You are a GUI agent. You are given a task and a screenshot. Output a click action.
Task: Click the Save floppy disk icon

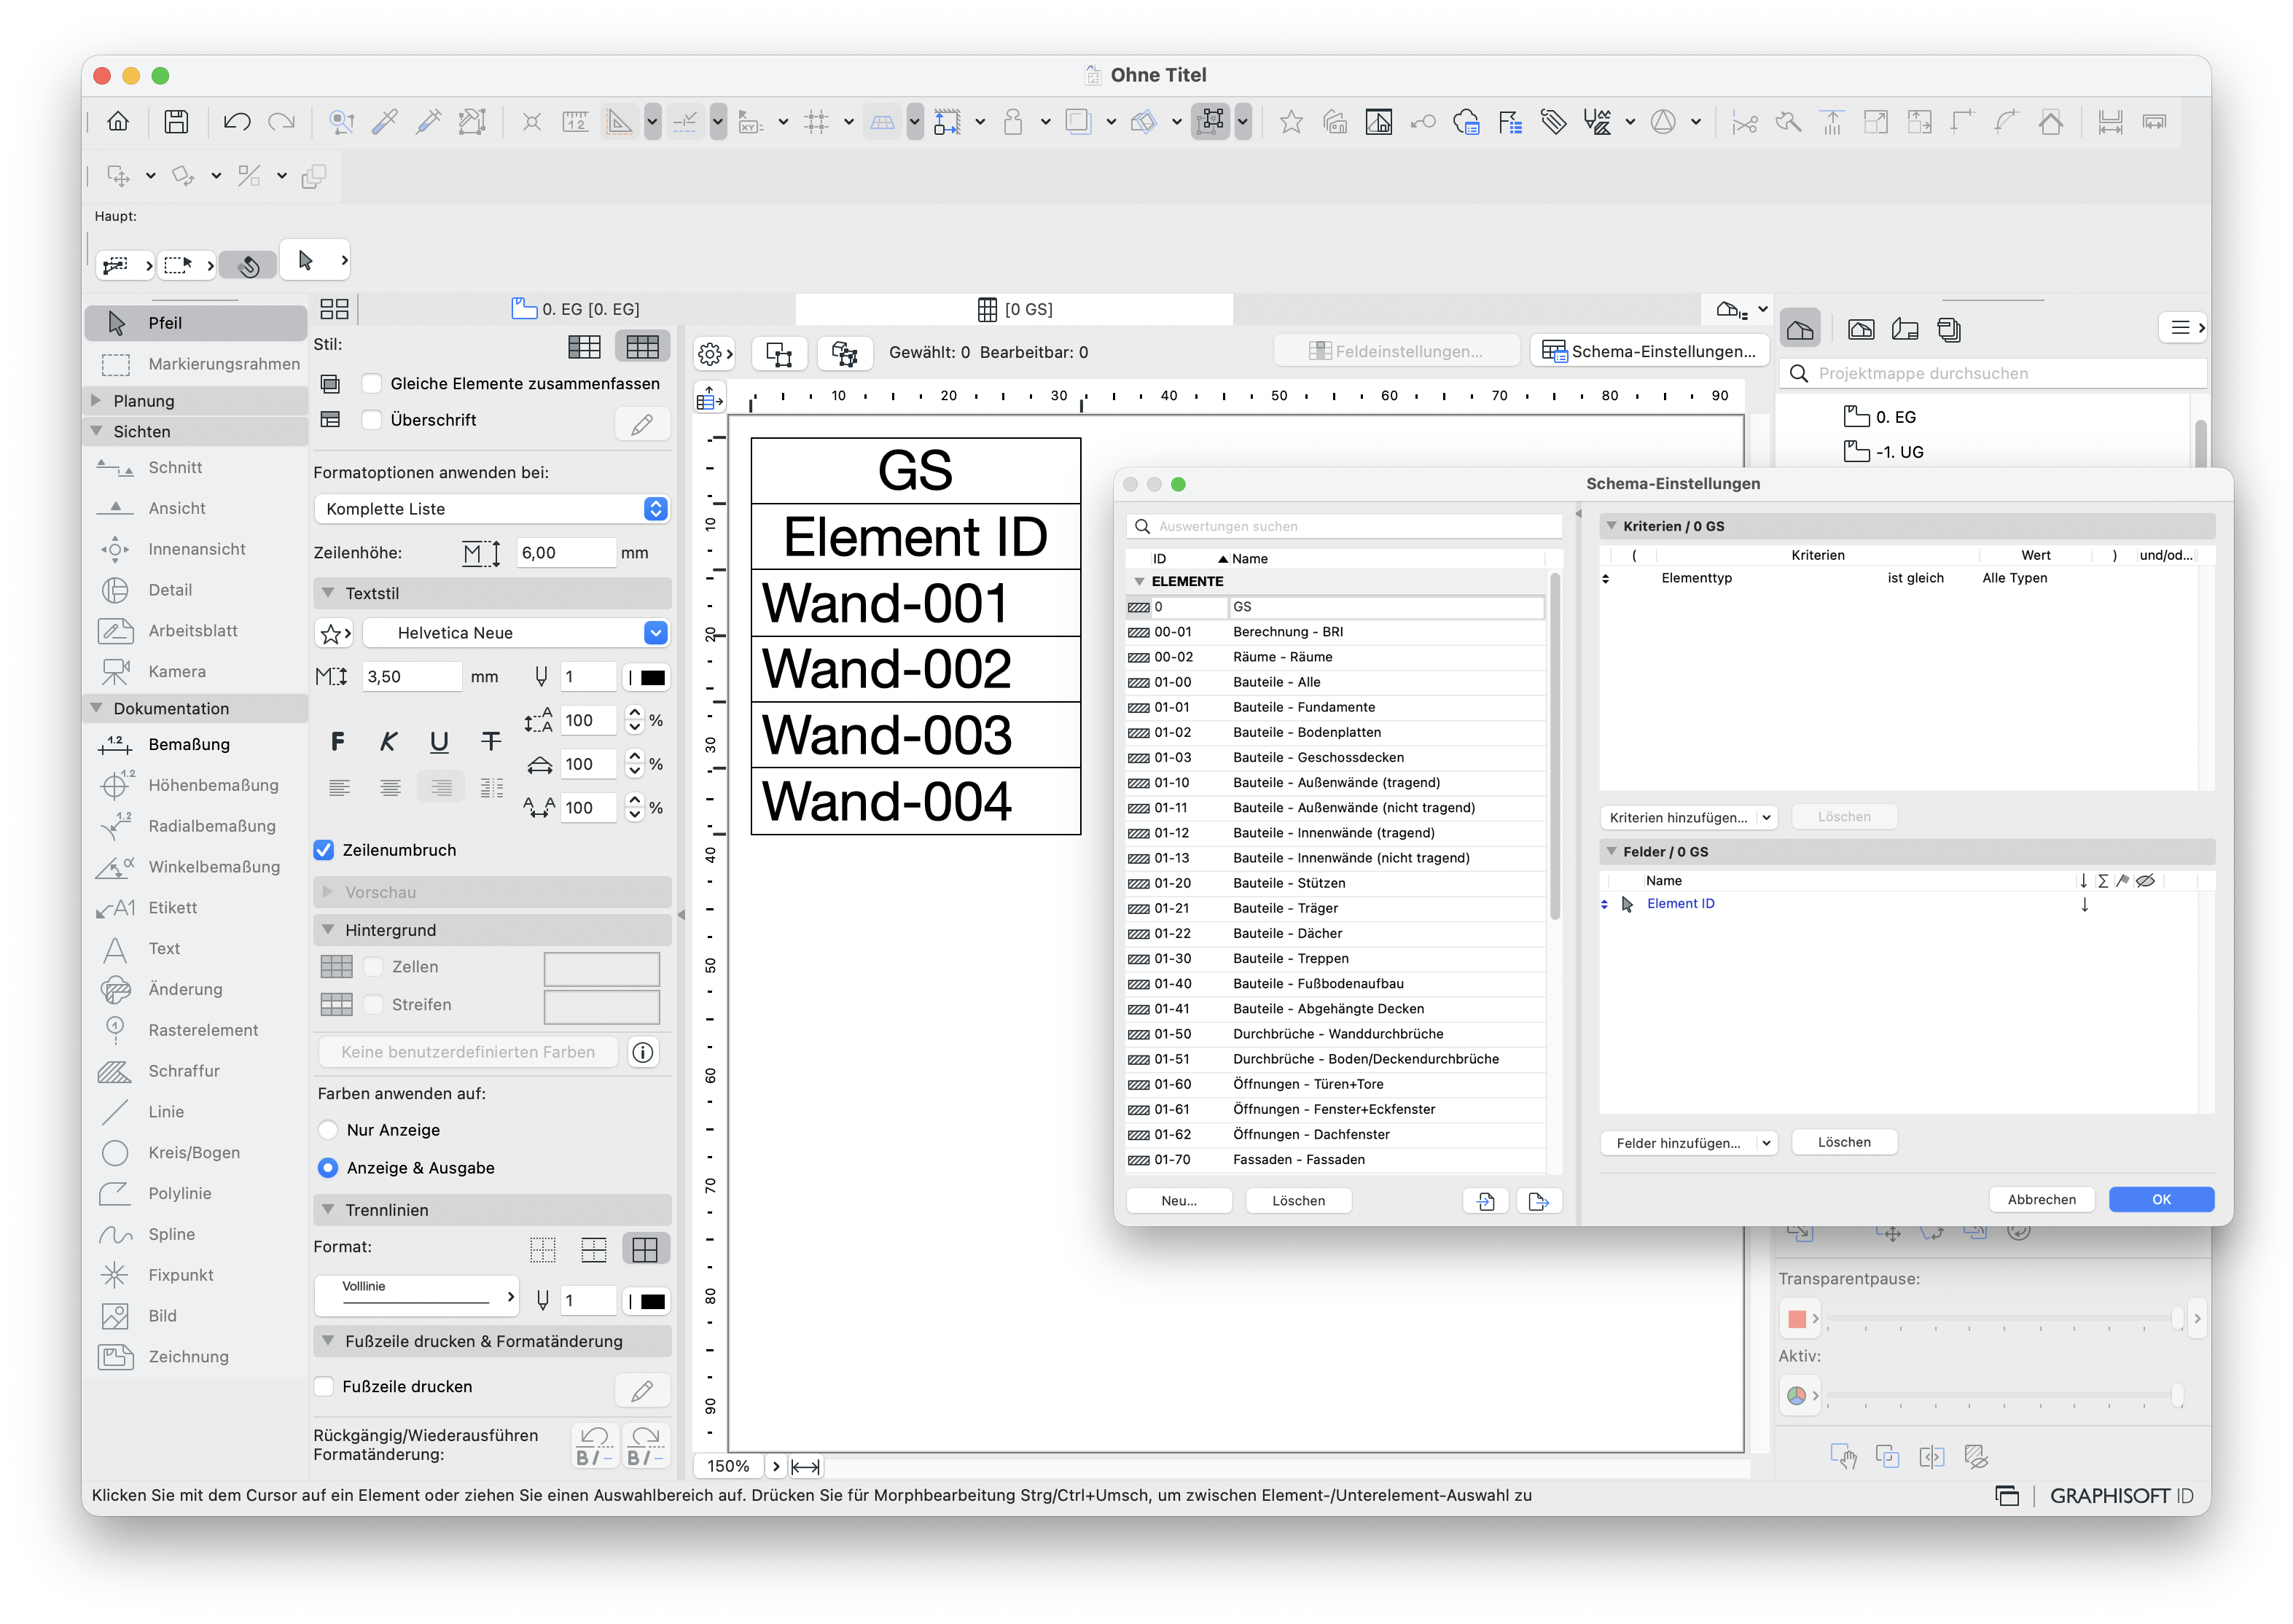(176, 122)
